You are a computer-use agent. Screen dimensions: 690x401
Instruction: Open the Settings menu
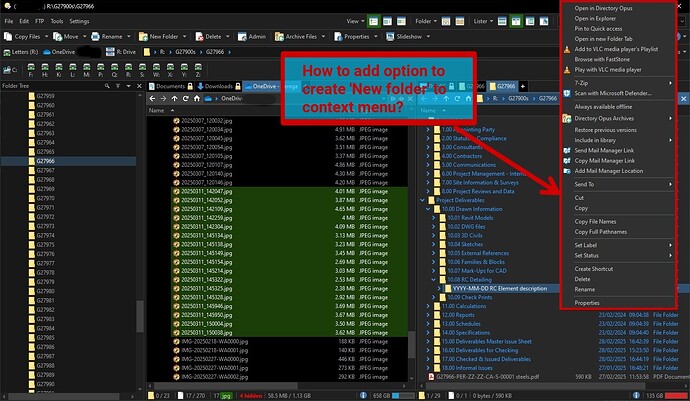(x=79, y=20)
